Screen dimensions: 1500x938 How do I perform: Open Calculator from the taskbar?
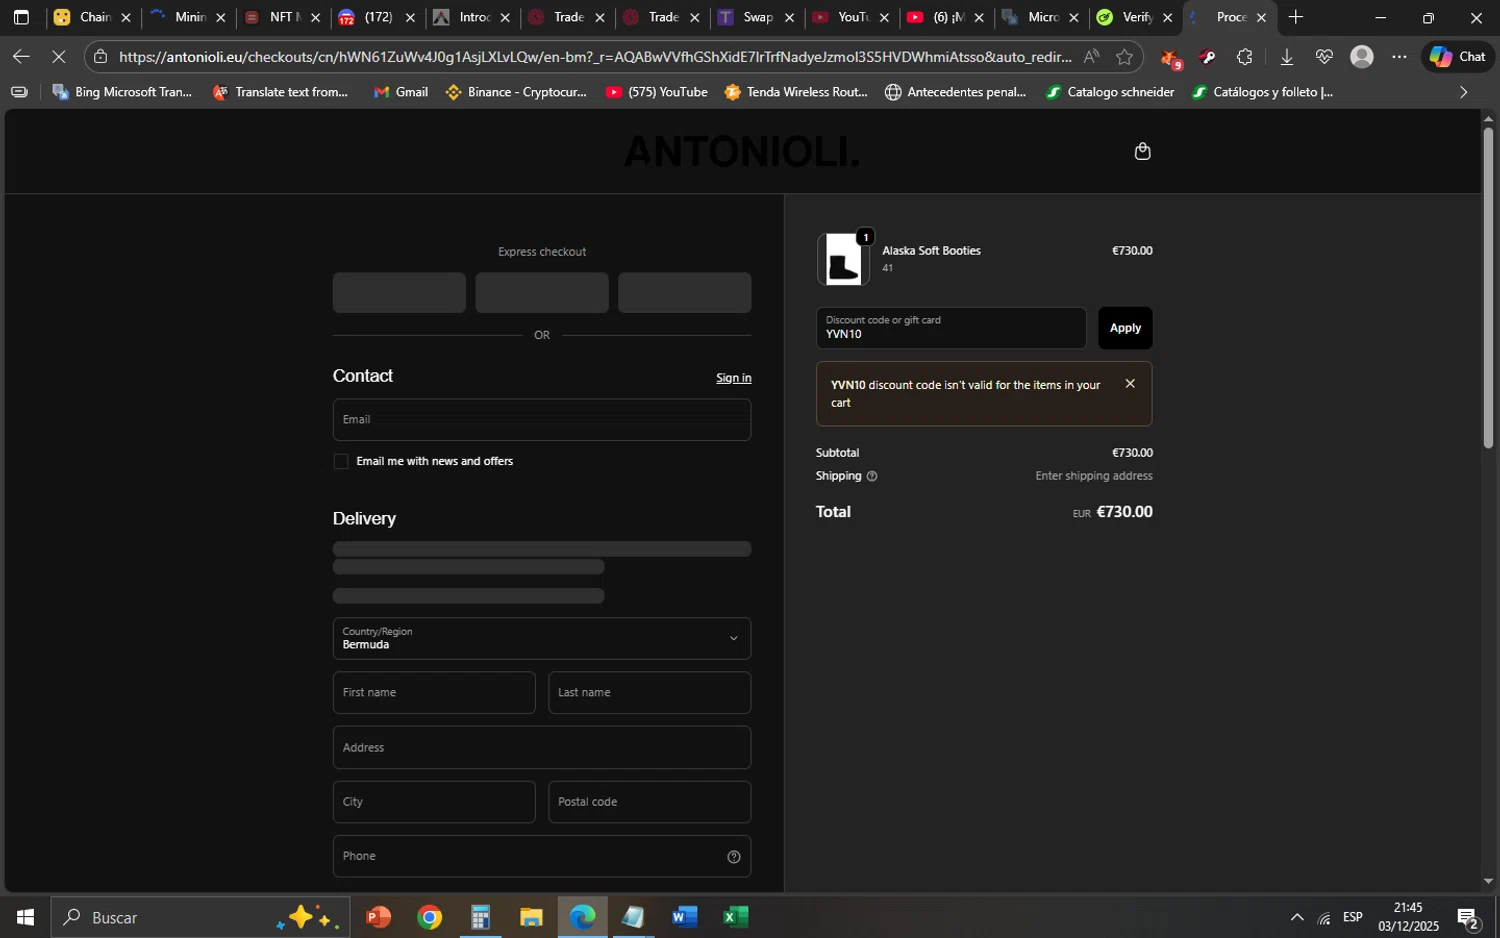(x=481, y=917)
